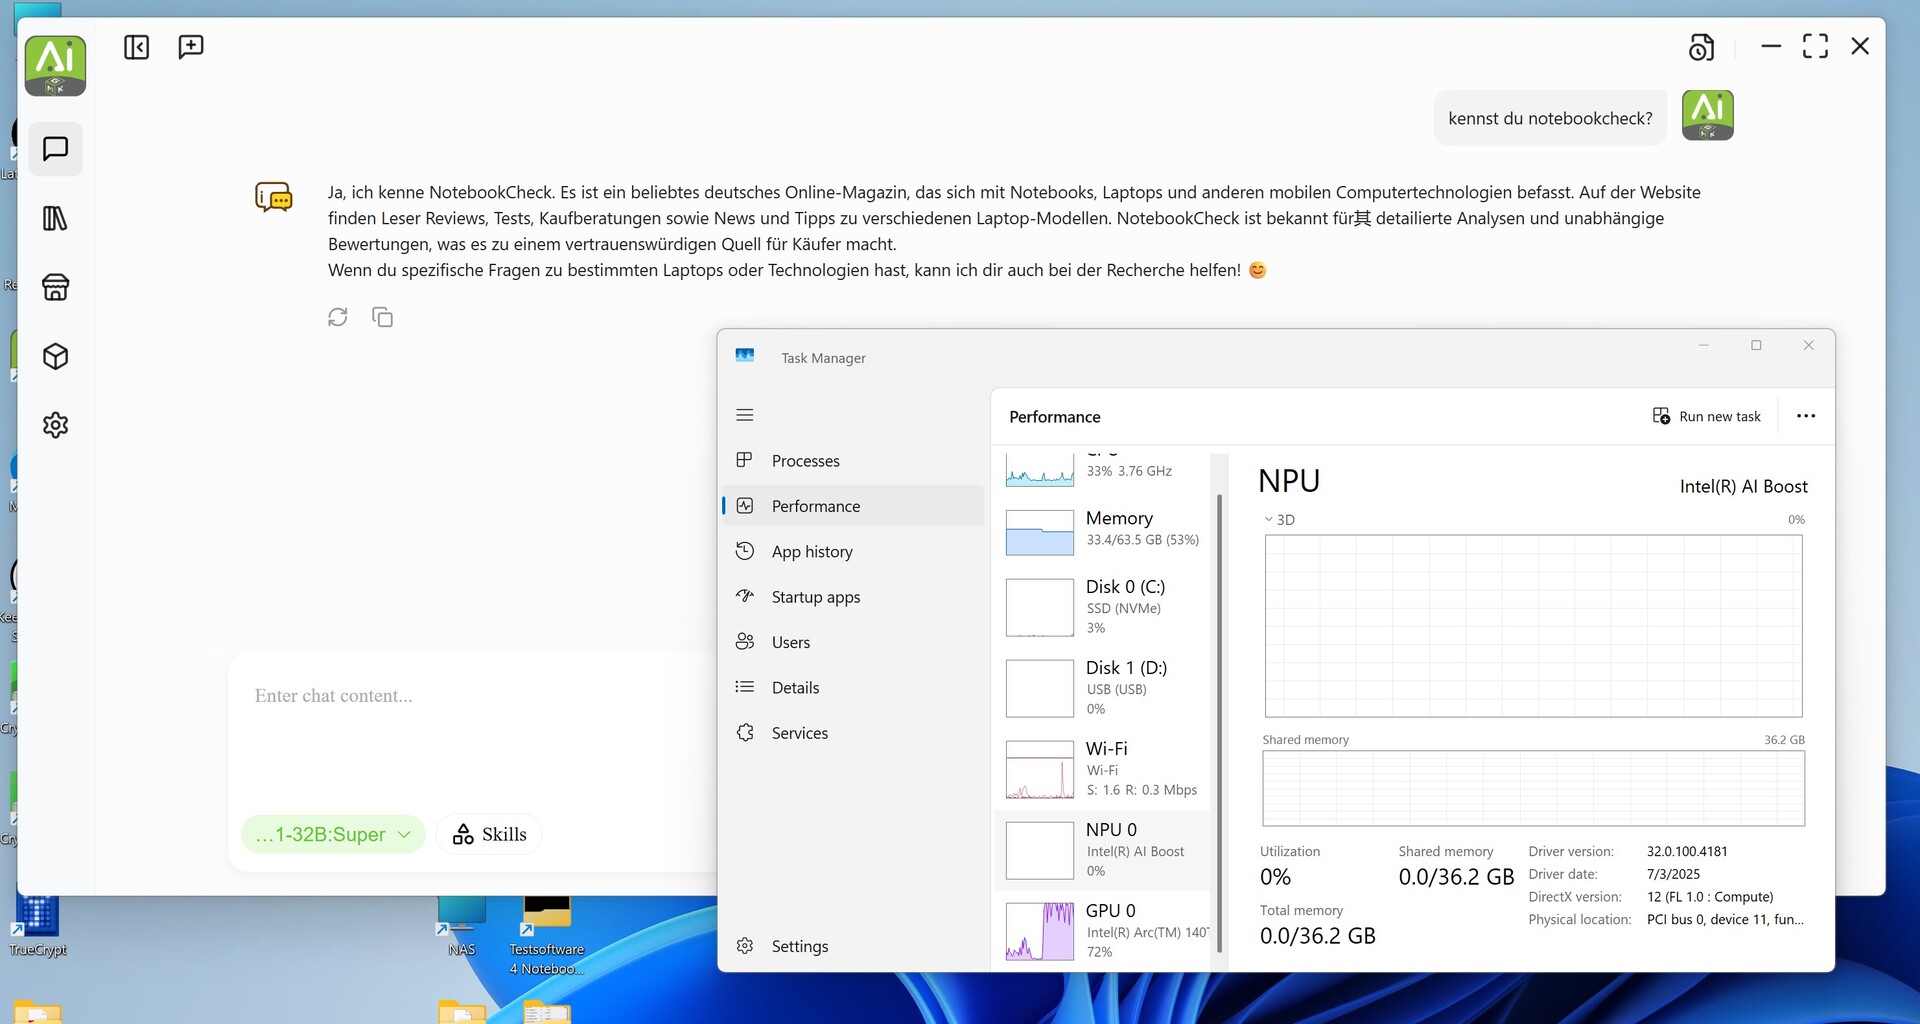This screenshot has height=1024, width=1920.
Task: Start a new chat conversation
Action: pos(190,47)
